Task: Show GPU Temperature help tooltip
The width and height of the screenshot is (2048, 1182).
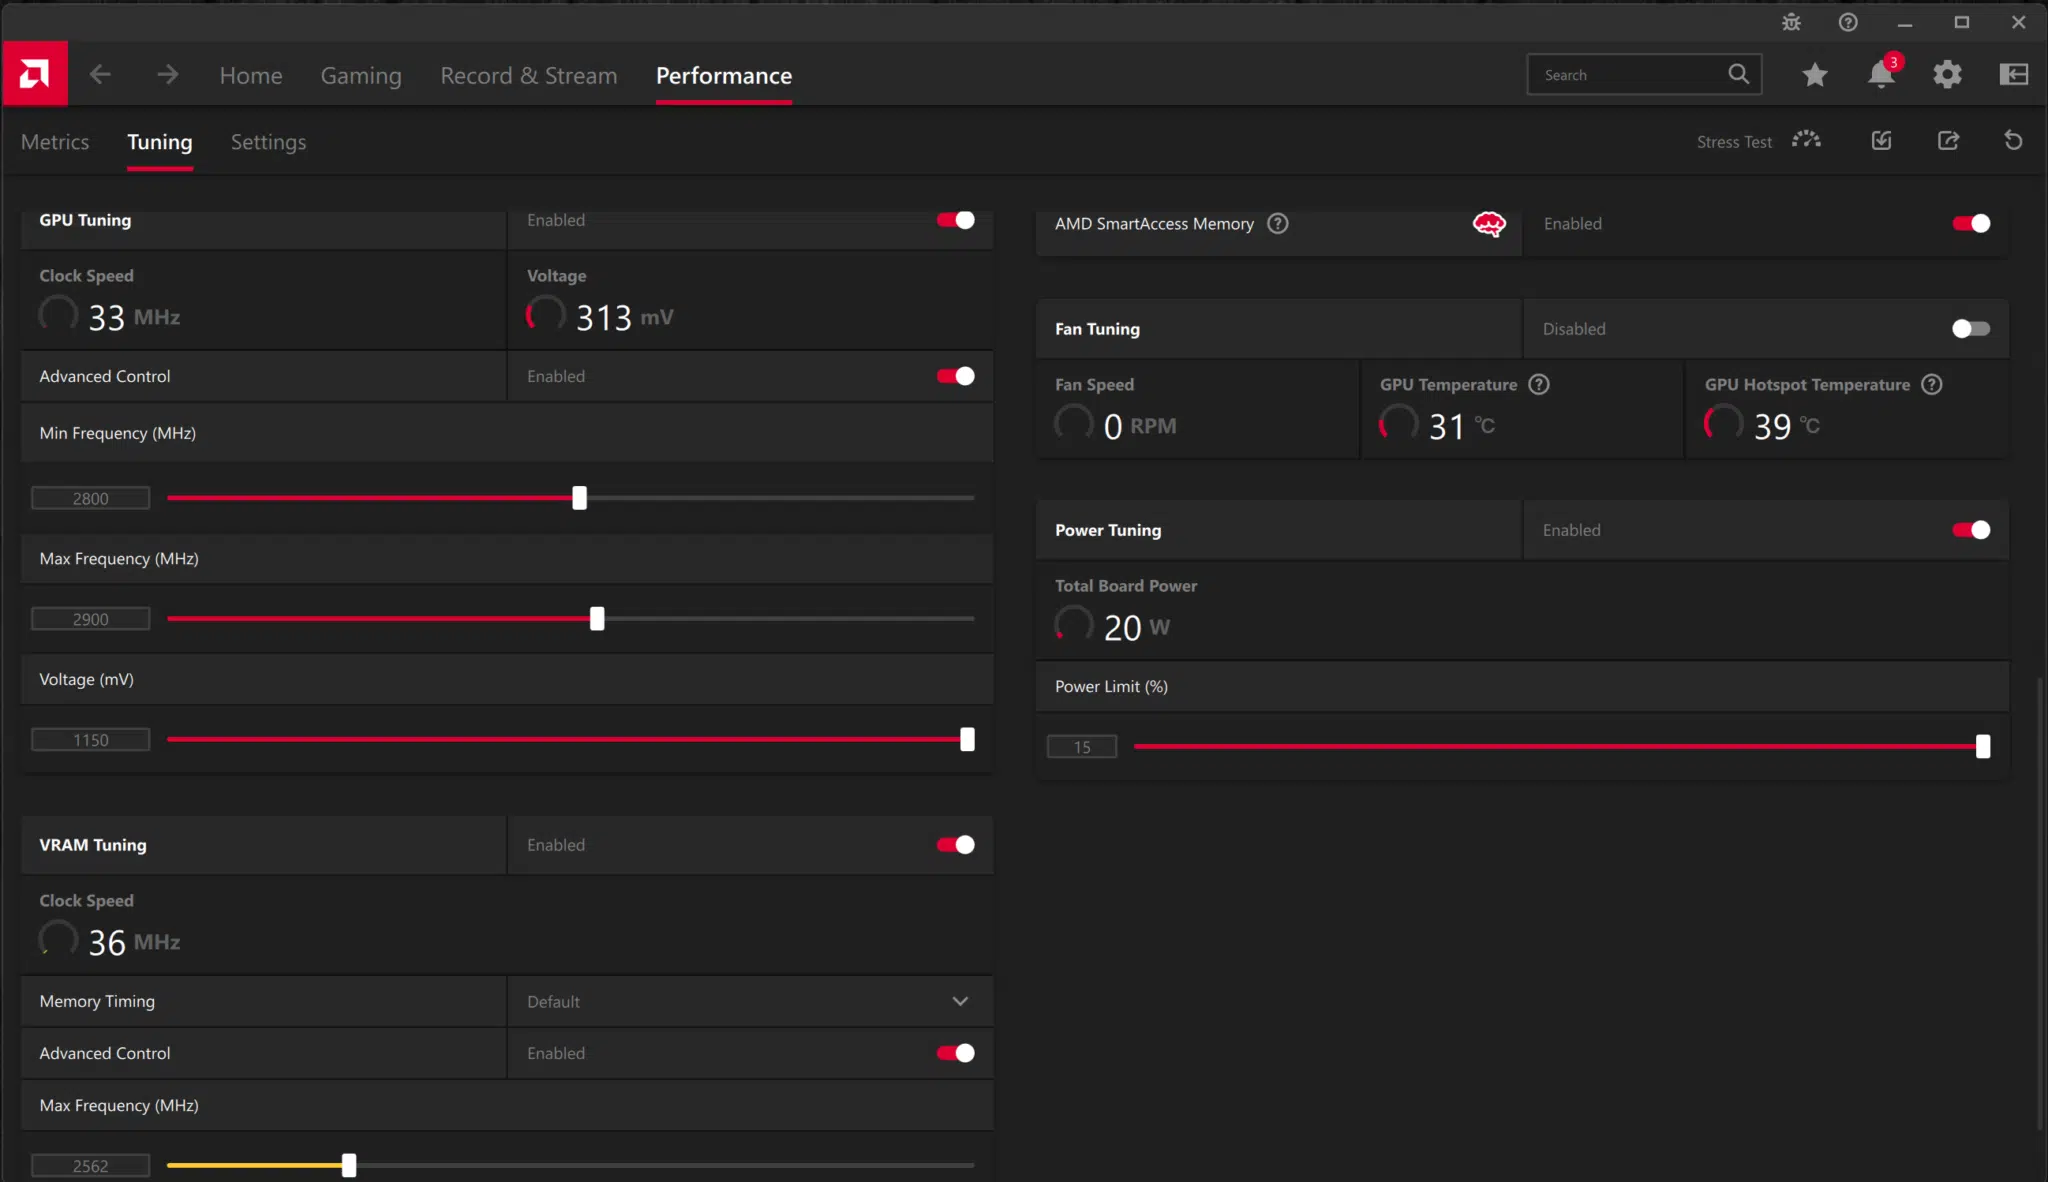Action: coord(1539,384)
